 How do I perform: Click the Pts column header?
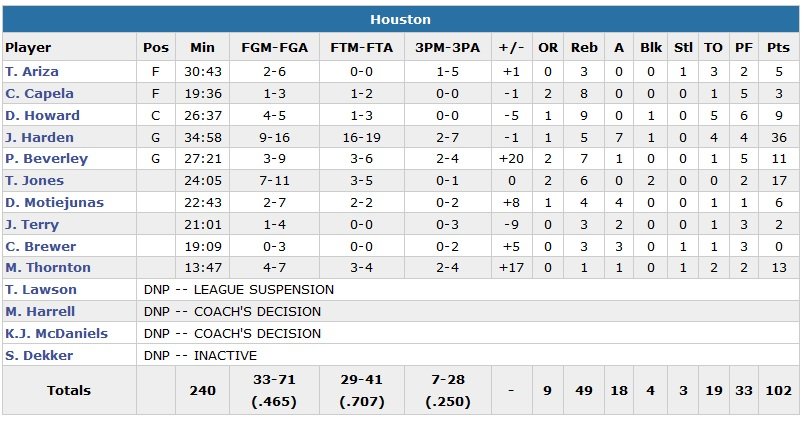778,47
